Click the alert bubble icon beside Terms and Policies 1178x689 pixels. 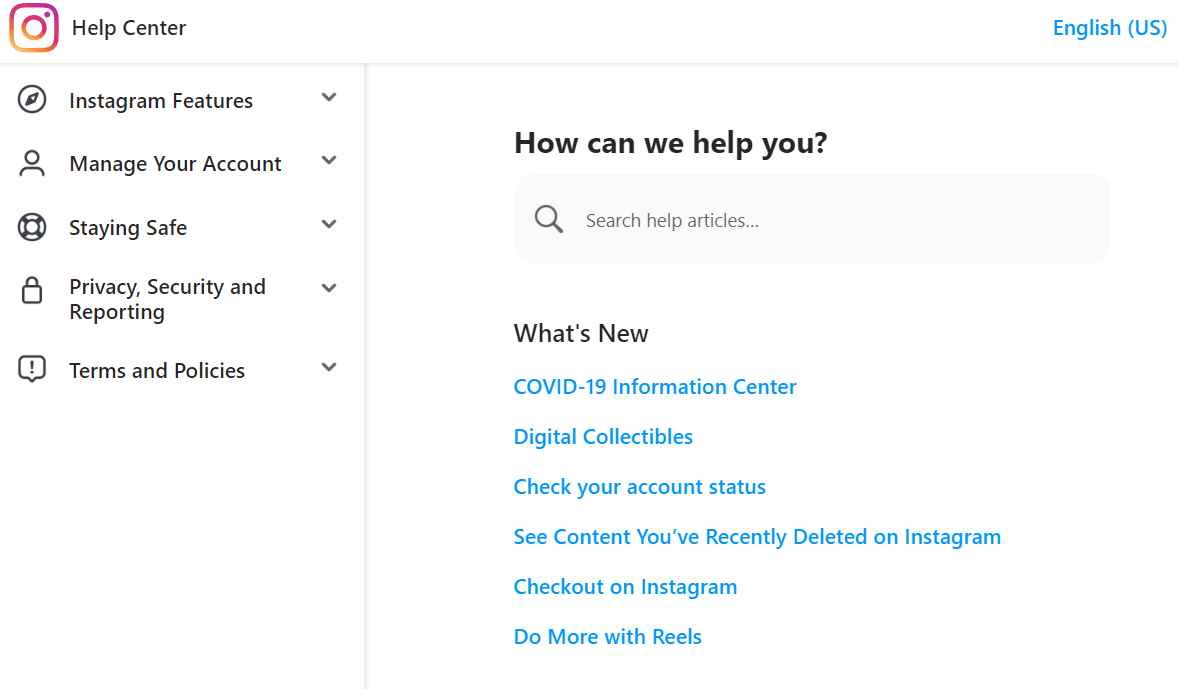32,369
